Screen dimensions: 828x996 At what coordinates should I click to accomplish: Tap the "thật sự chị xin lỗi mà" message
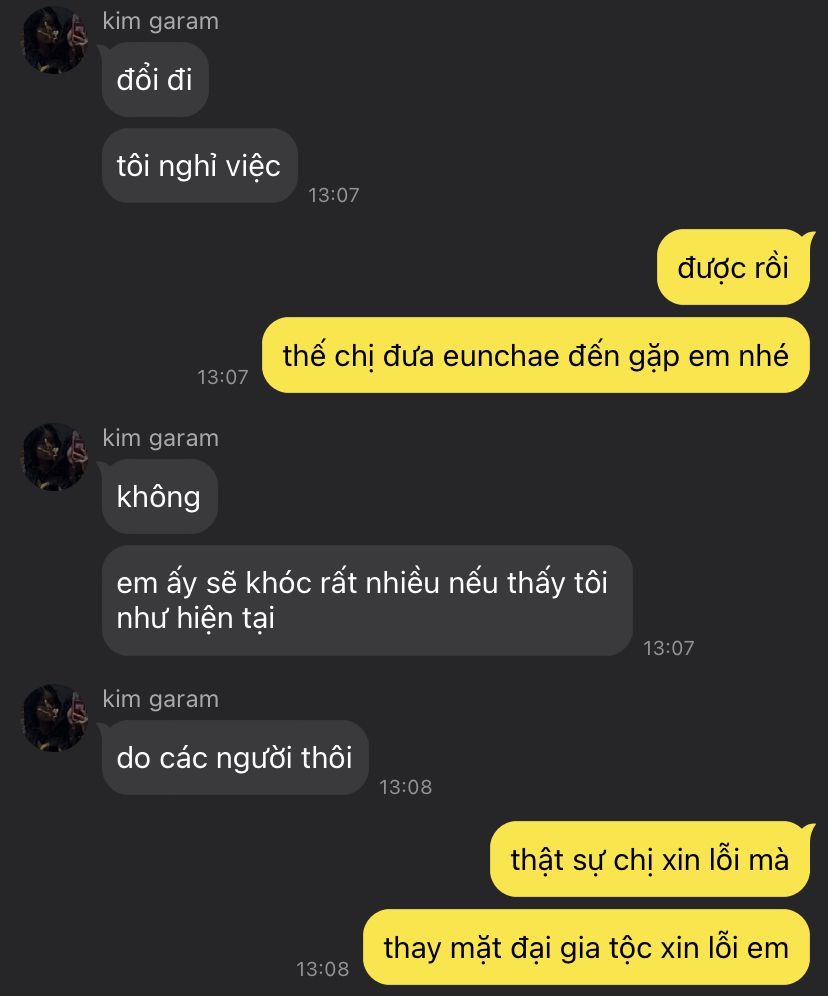tap(650, 859)
